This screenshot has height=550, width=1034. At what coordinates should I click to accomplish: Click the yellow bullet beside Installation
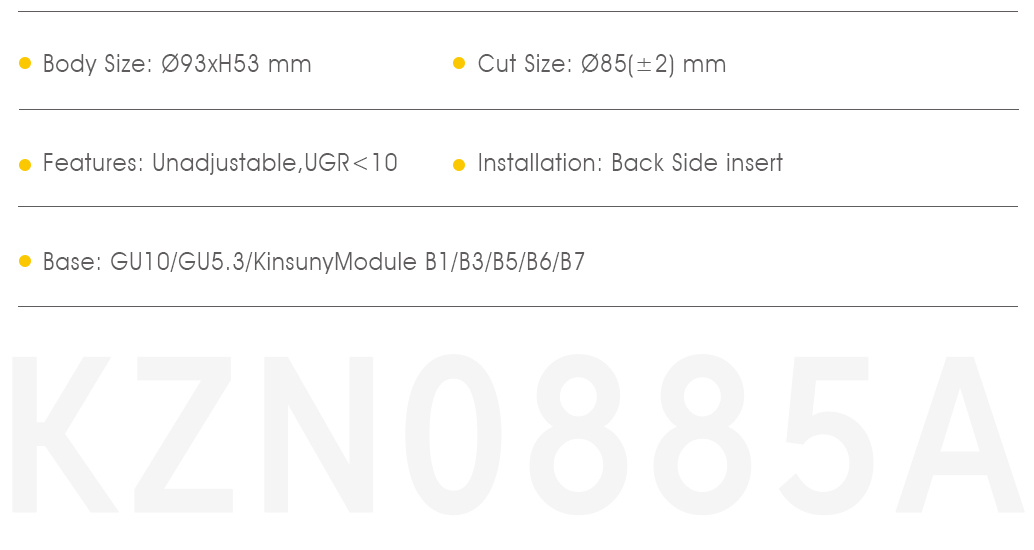[459, 164]
